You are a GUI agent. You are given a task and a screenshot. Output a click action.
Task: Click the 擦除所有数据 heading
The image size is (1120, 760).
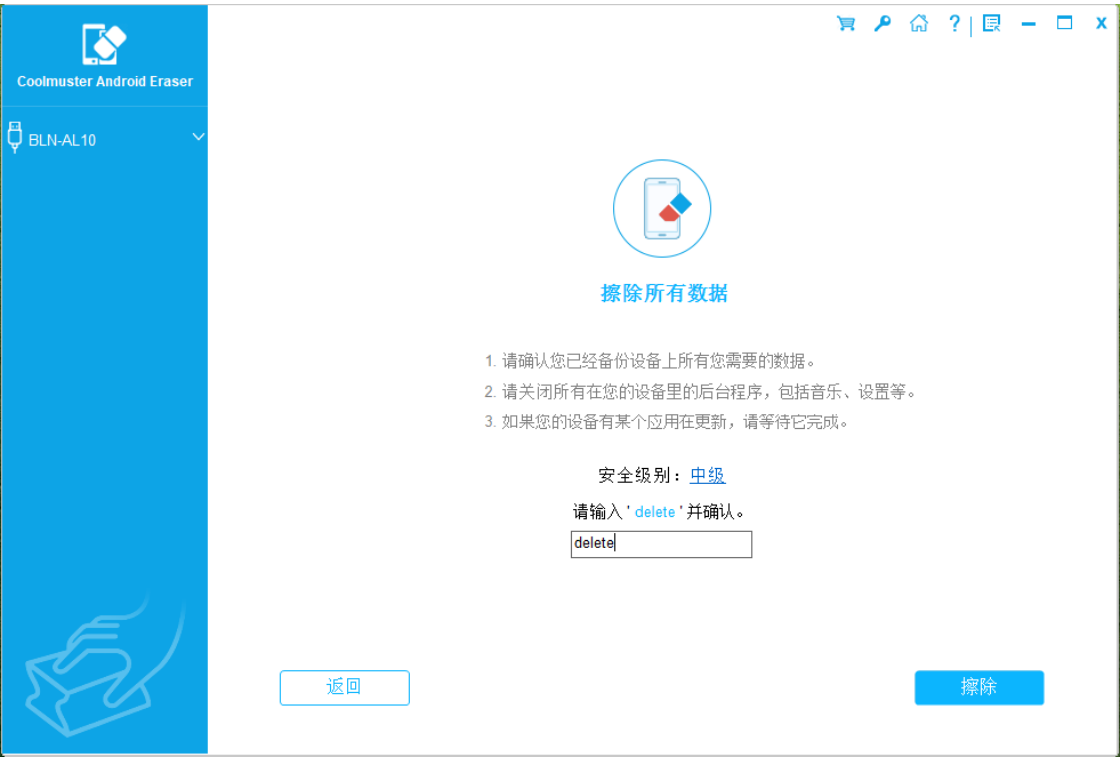[664, 293]
